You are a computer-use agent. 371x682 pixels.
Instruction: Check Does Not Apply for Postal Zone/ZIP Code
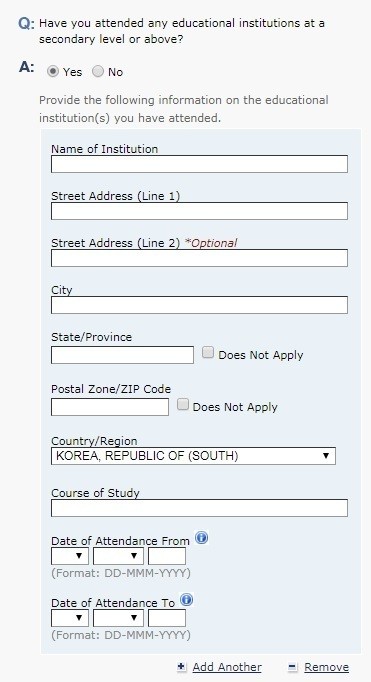click(x=183, y=405)
